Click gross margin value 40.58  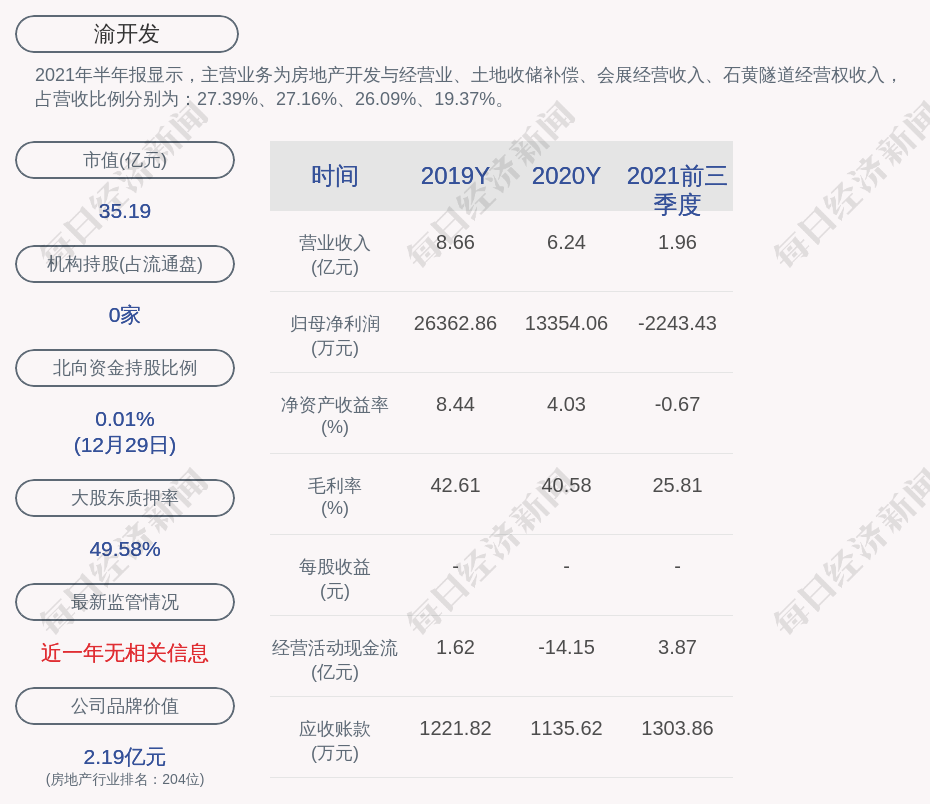[566, 485]
